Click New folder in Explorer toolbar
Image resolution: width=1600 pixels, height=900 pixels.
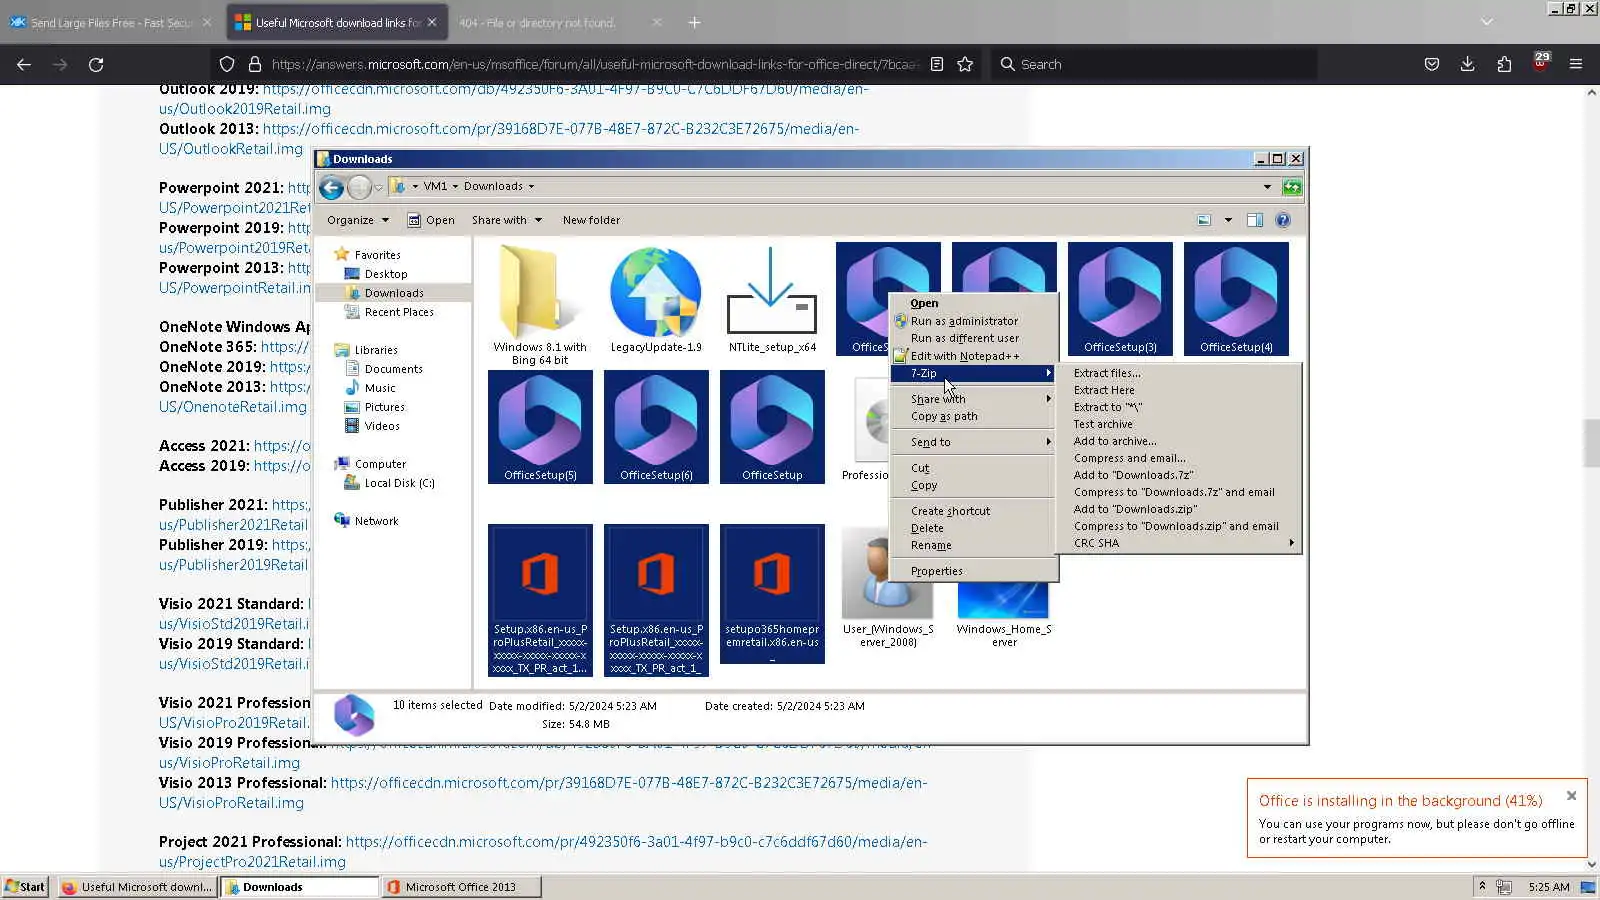591,220
